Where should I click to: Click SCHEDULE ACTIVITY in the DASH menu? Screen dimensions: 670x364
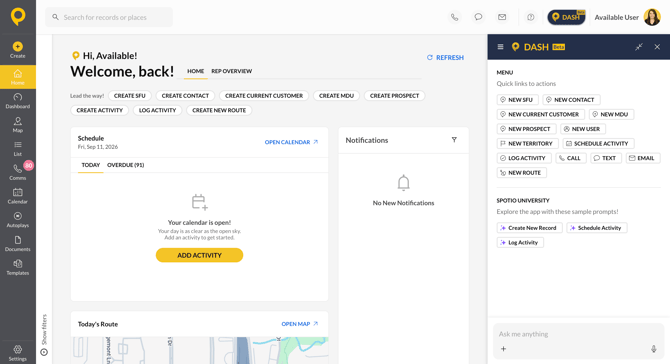point(598,144)
